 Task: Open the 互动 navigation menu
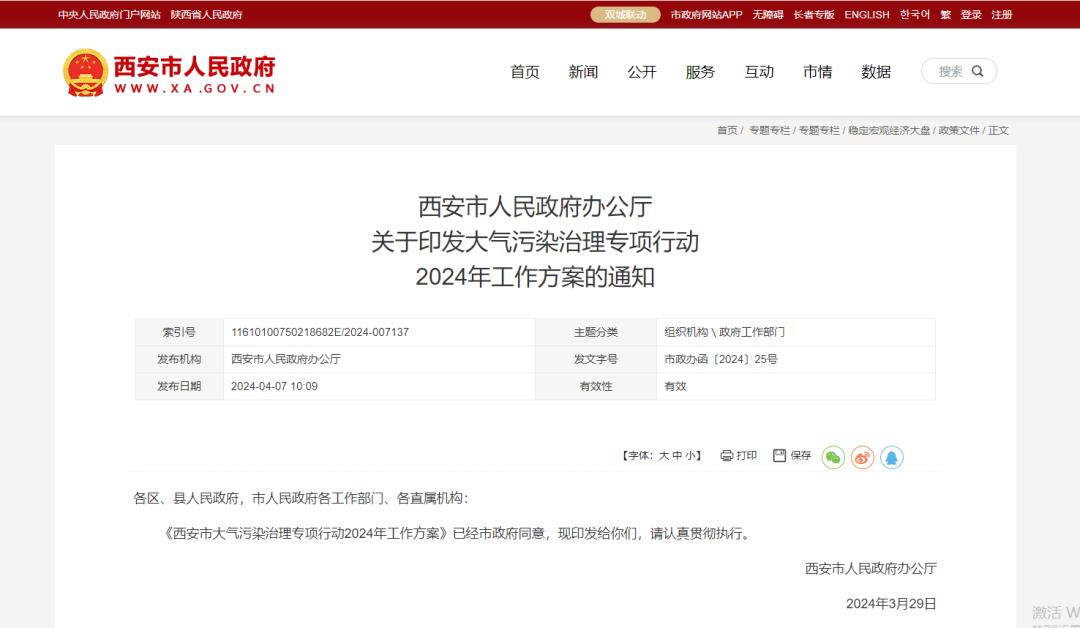tap(759, 72)
